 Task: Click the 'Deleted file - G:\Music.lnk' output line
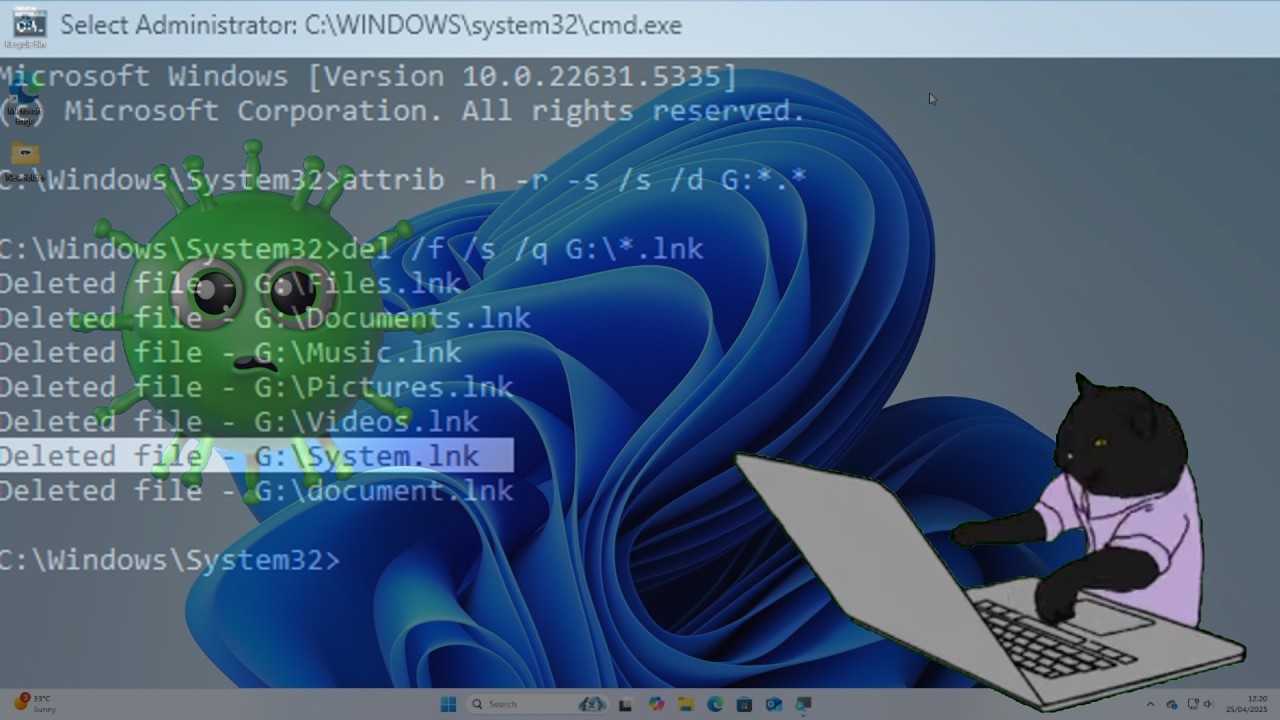231,352
